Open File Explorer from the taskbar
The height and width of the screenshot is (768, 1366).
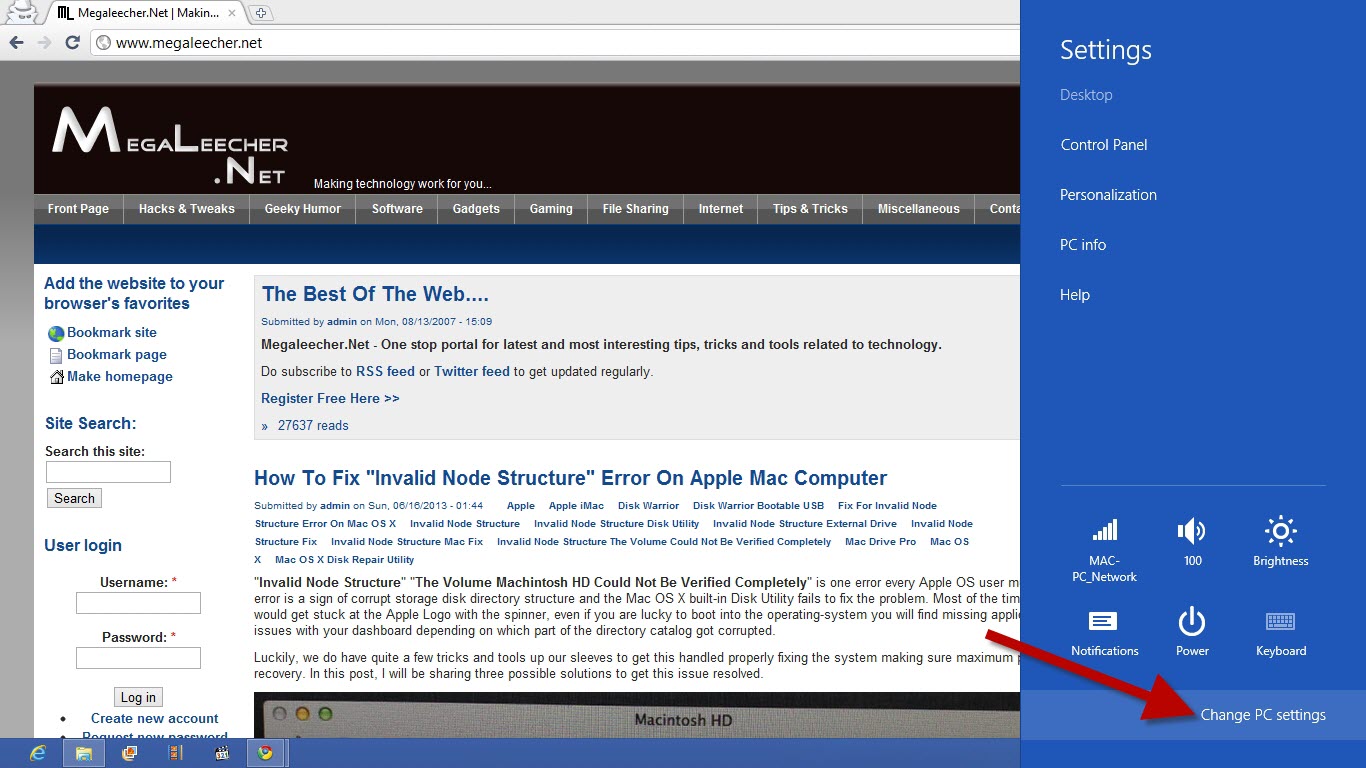click(x=84, y=753)
